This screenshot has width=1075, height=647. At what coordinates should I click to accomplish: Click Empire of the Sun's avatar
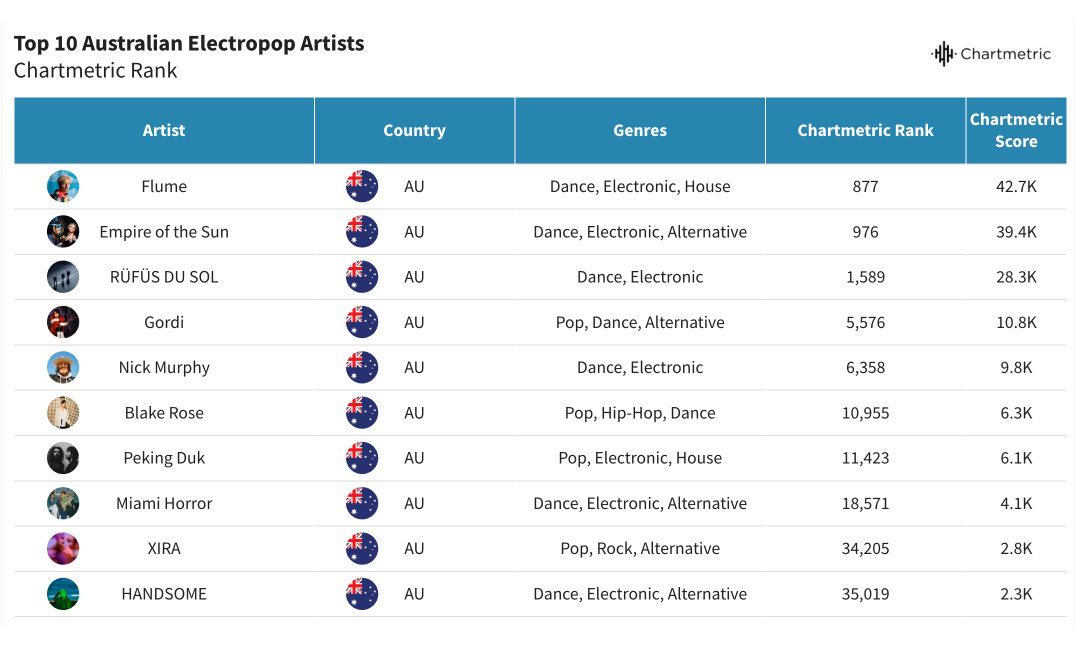pos(63,232)
